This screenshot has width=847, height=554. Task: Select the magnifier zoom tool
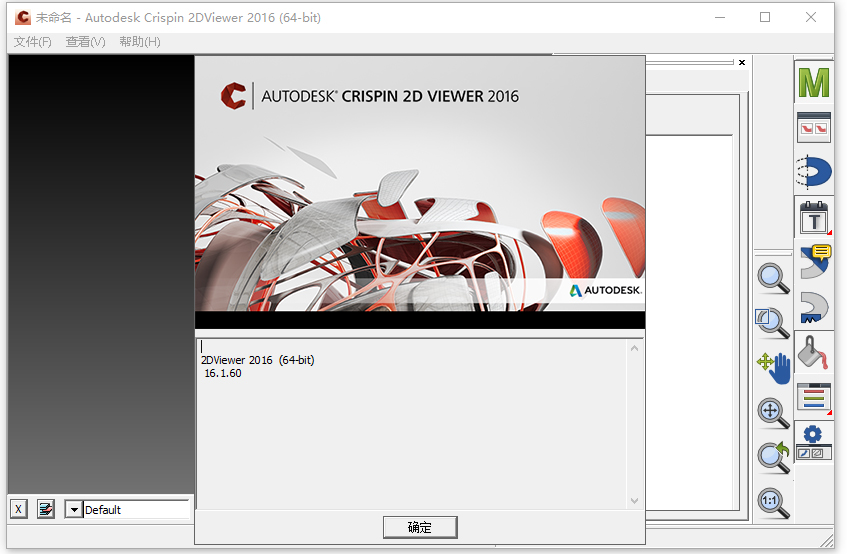coord(773,278)
